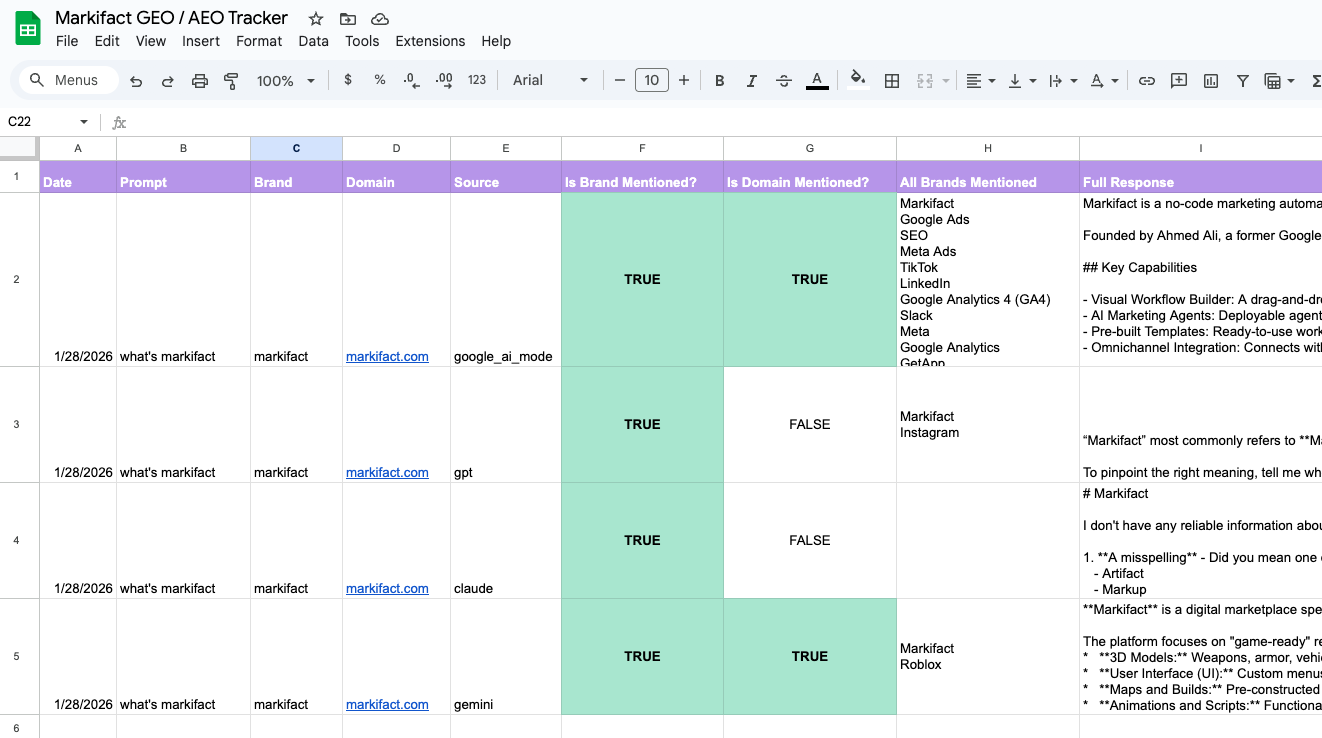Click the fill color icon
The height and width of the screenshot is (738, 1322).
tap(857, 80)
